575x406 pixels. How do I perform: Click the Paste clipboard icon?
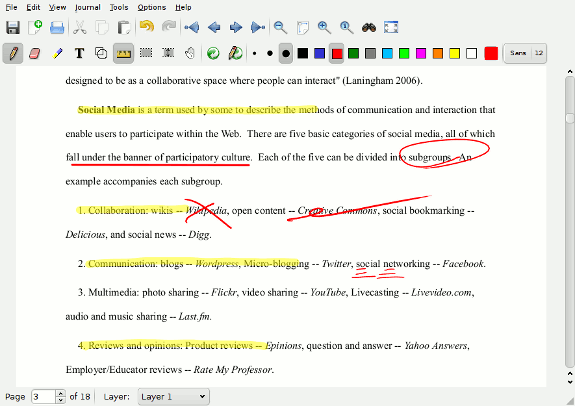(124, 28)
